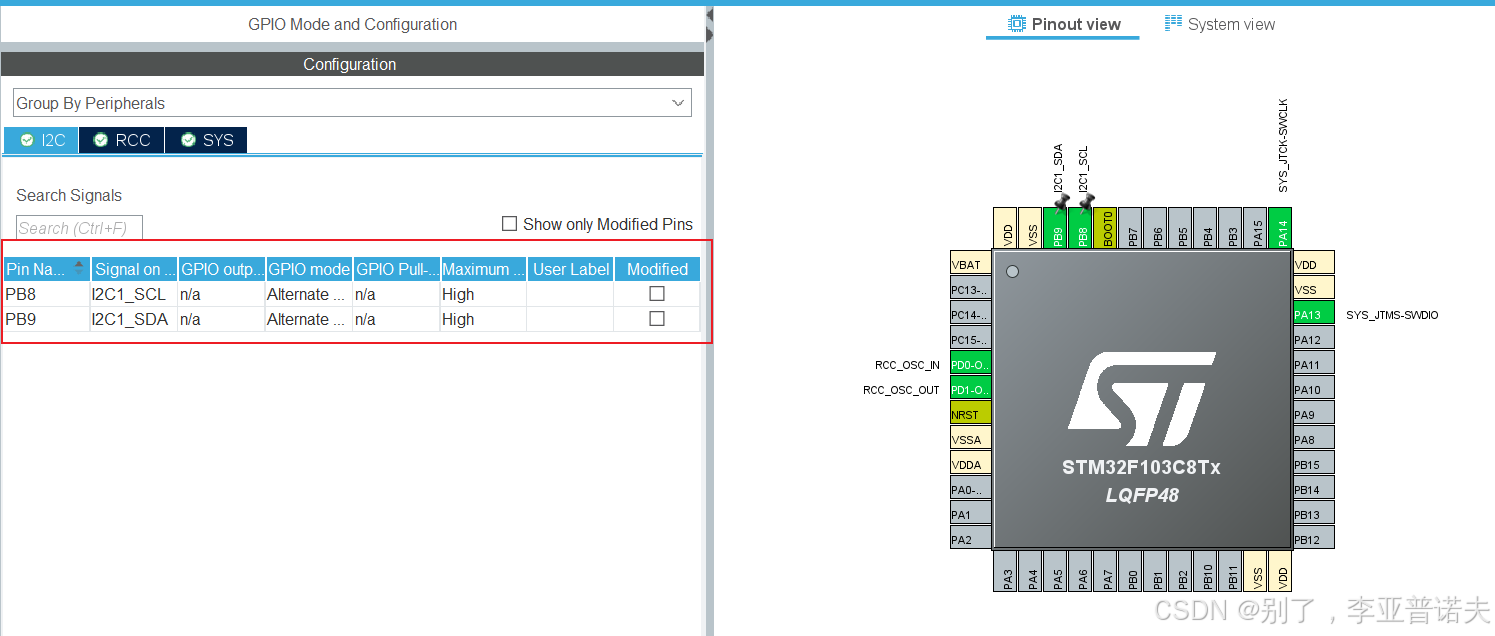Click the pushpin icon above pin PB9
Screen dimensions: 1495x636
tap(1061, 201)
